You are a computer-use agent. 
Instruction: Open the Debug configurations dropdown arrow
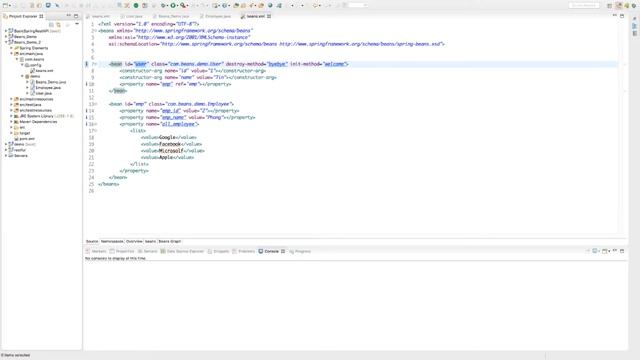click(167, 6)
